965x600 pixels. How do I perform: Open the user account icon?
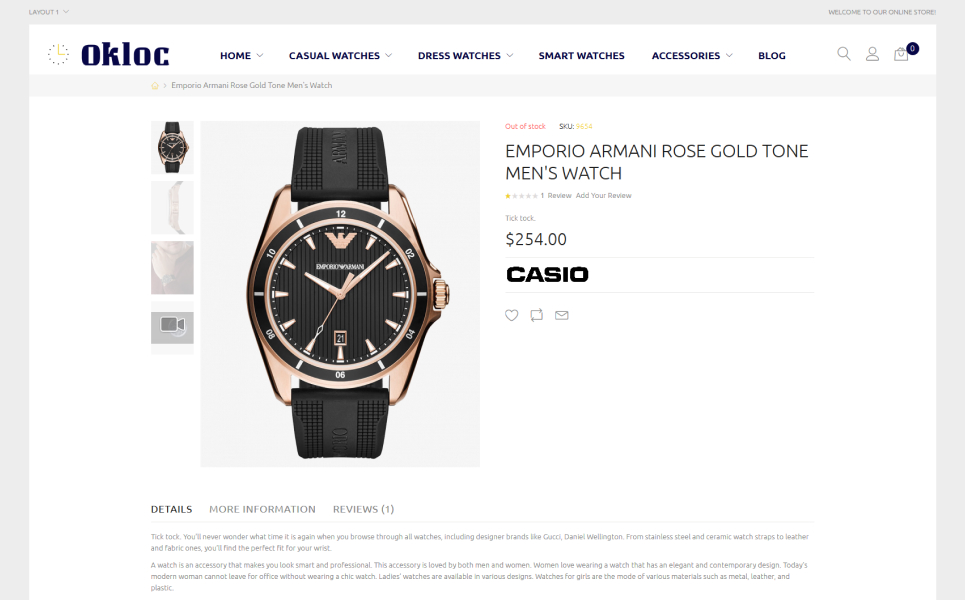pos(872,54)
